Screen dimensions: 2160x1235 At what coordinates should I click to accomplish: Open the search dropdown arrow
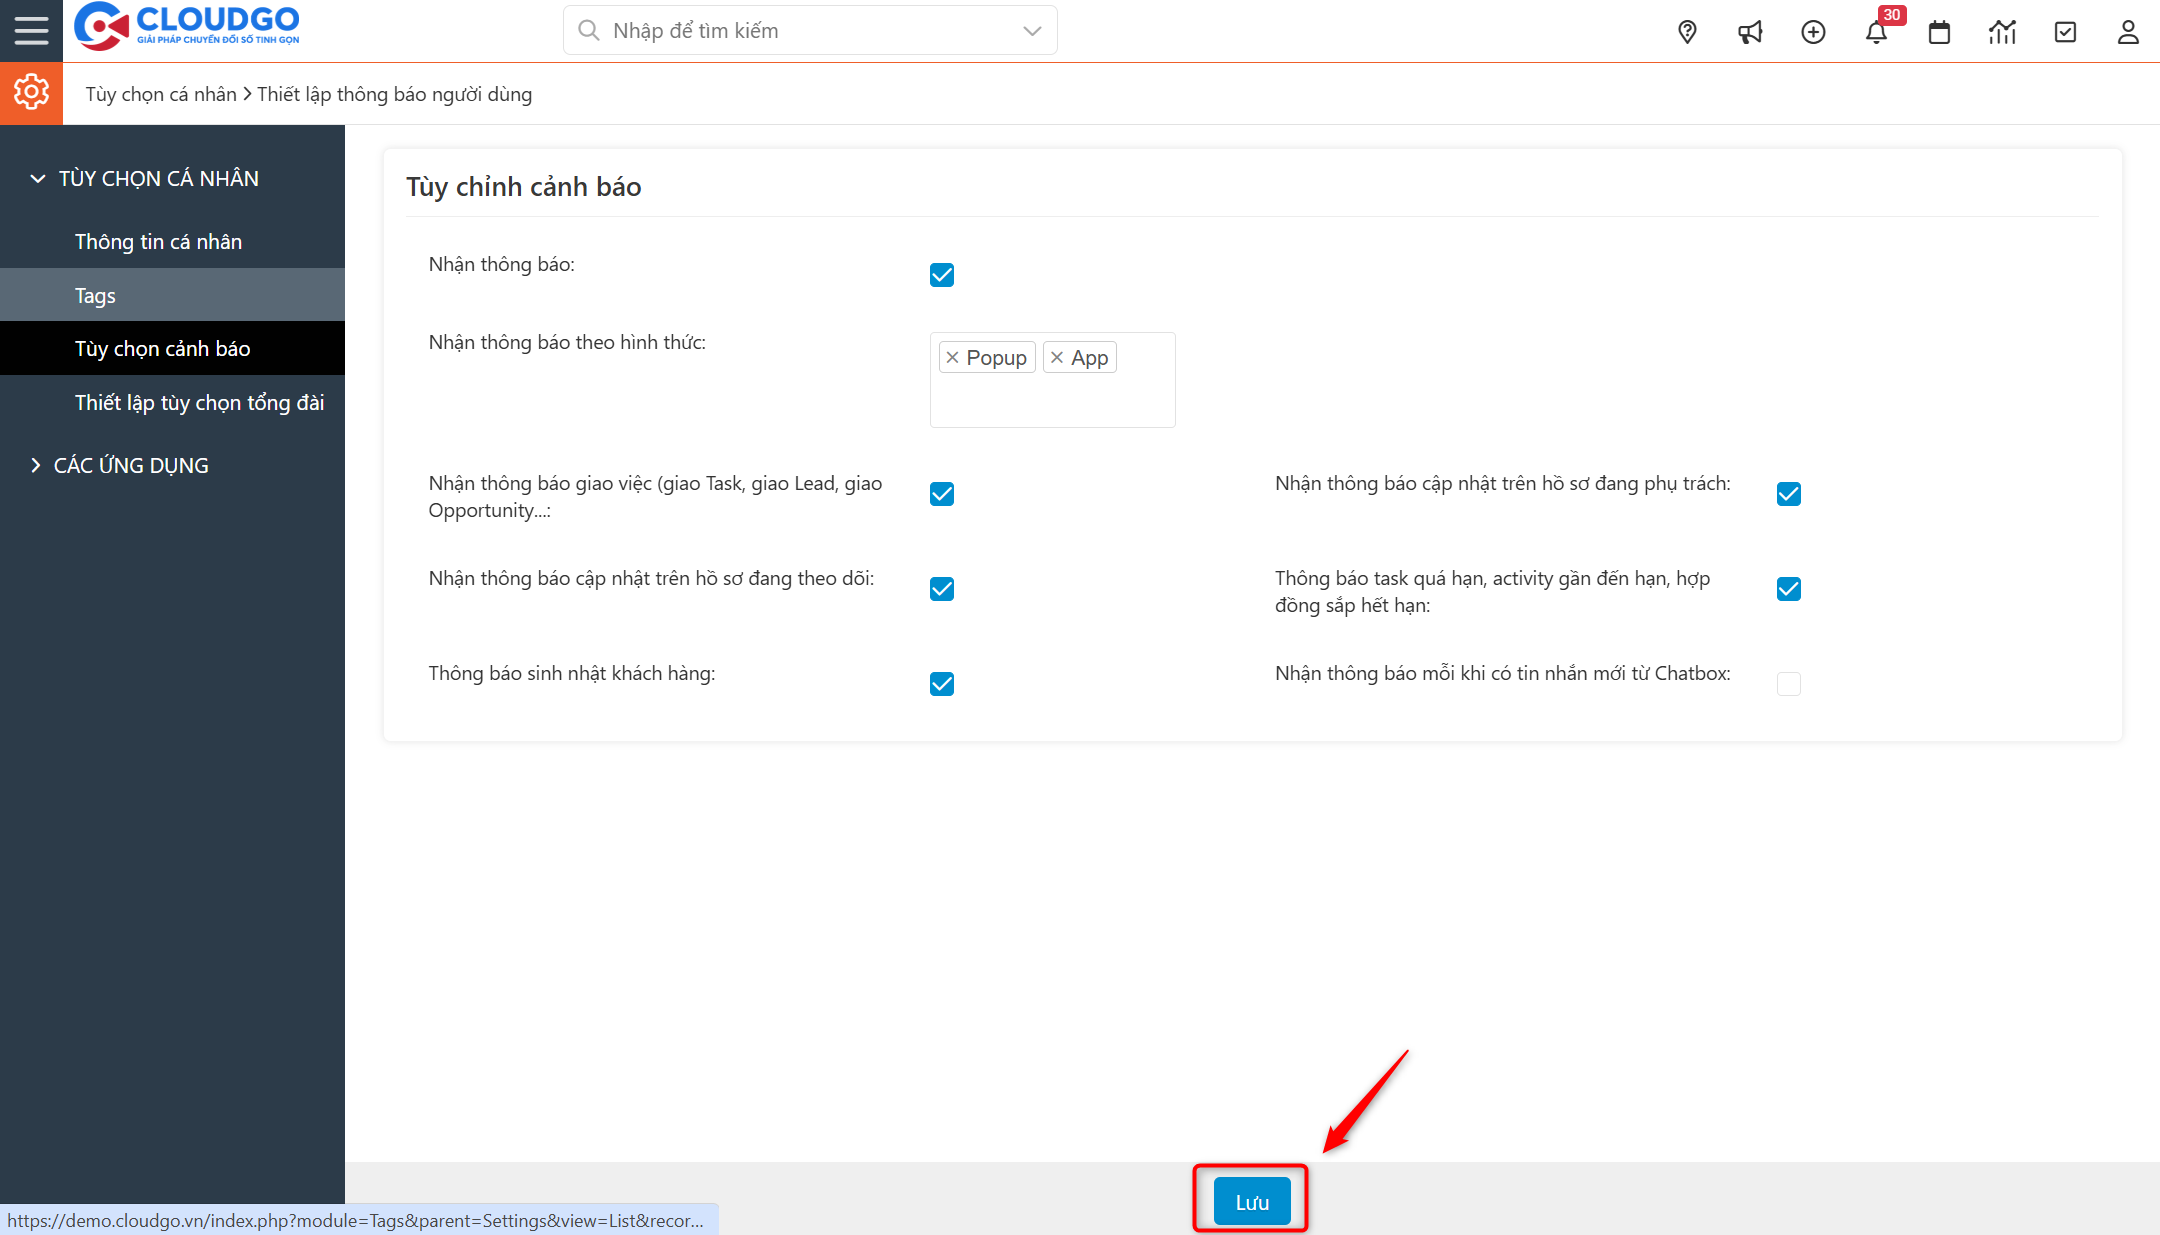click(x=1031, y=31)
